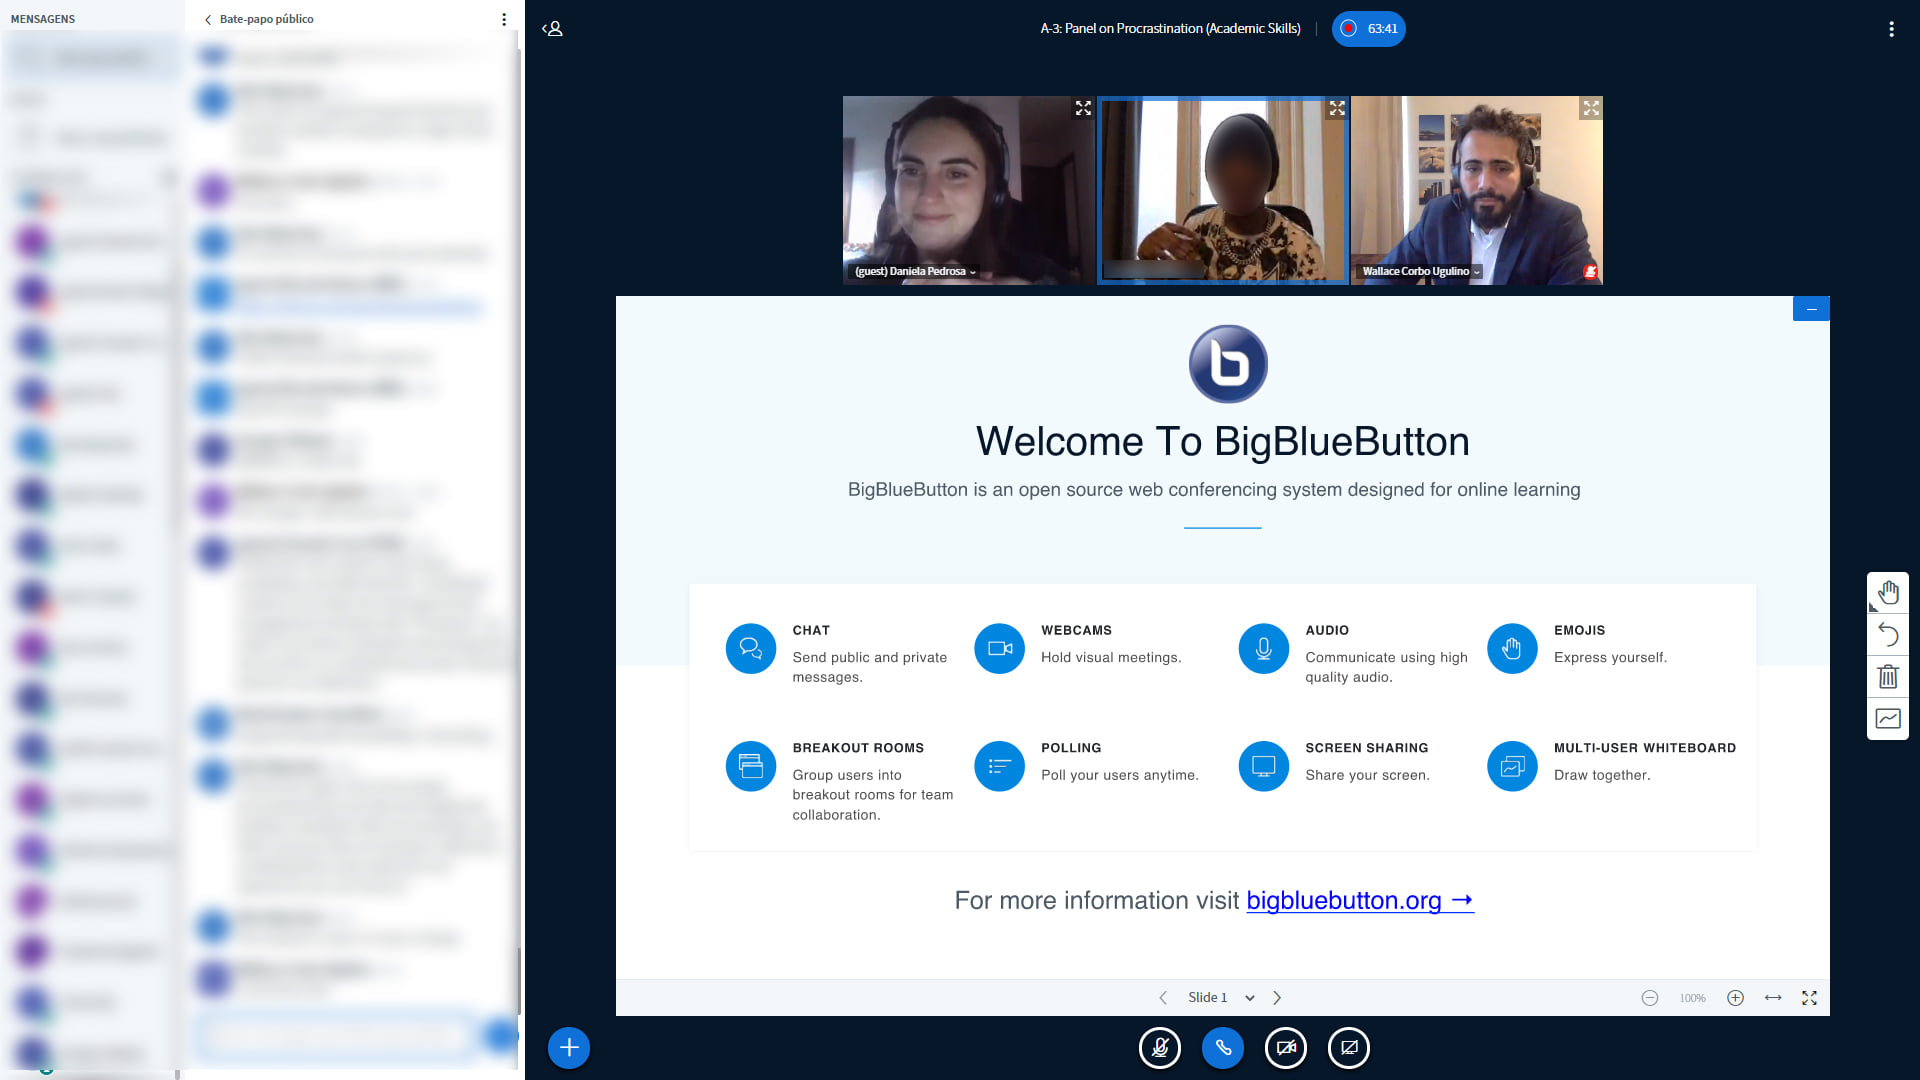Click the Audio feature icon
The image size is (1920, 1080).
[x=1264, y=649]
